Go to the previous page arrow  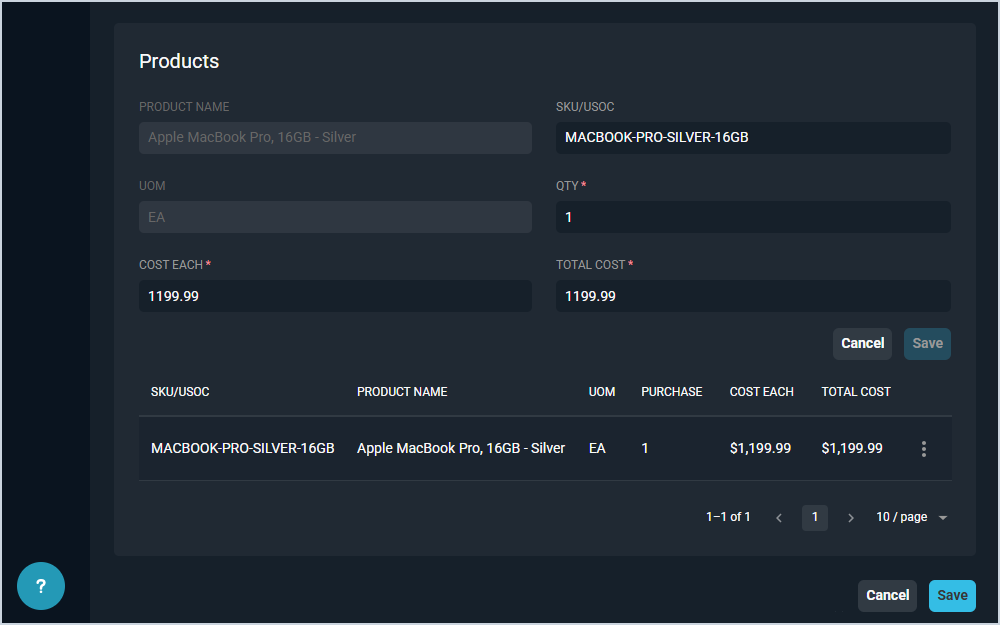tap(779, 518)
